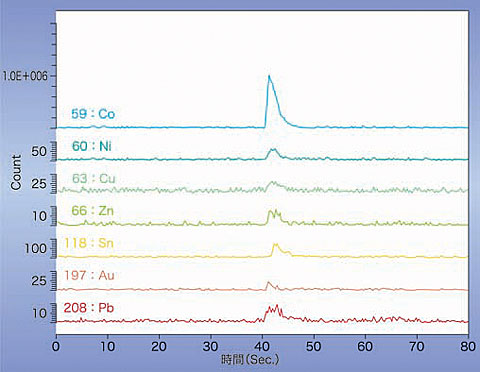Select the 208 : Pb trace label
480x372 pixels.
pyautogui.click(x=89, y=308)
